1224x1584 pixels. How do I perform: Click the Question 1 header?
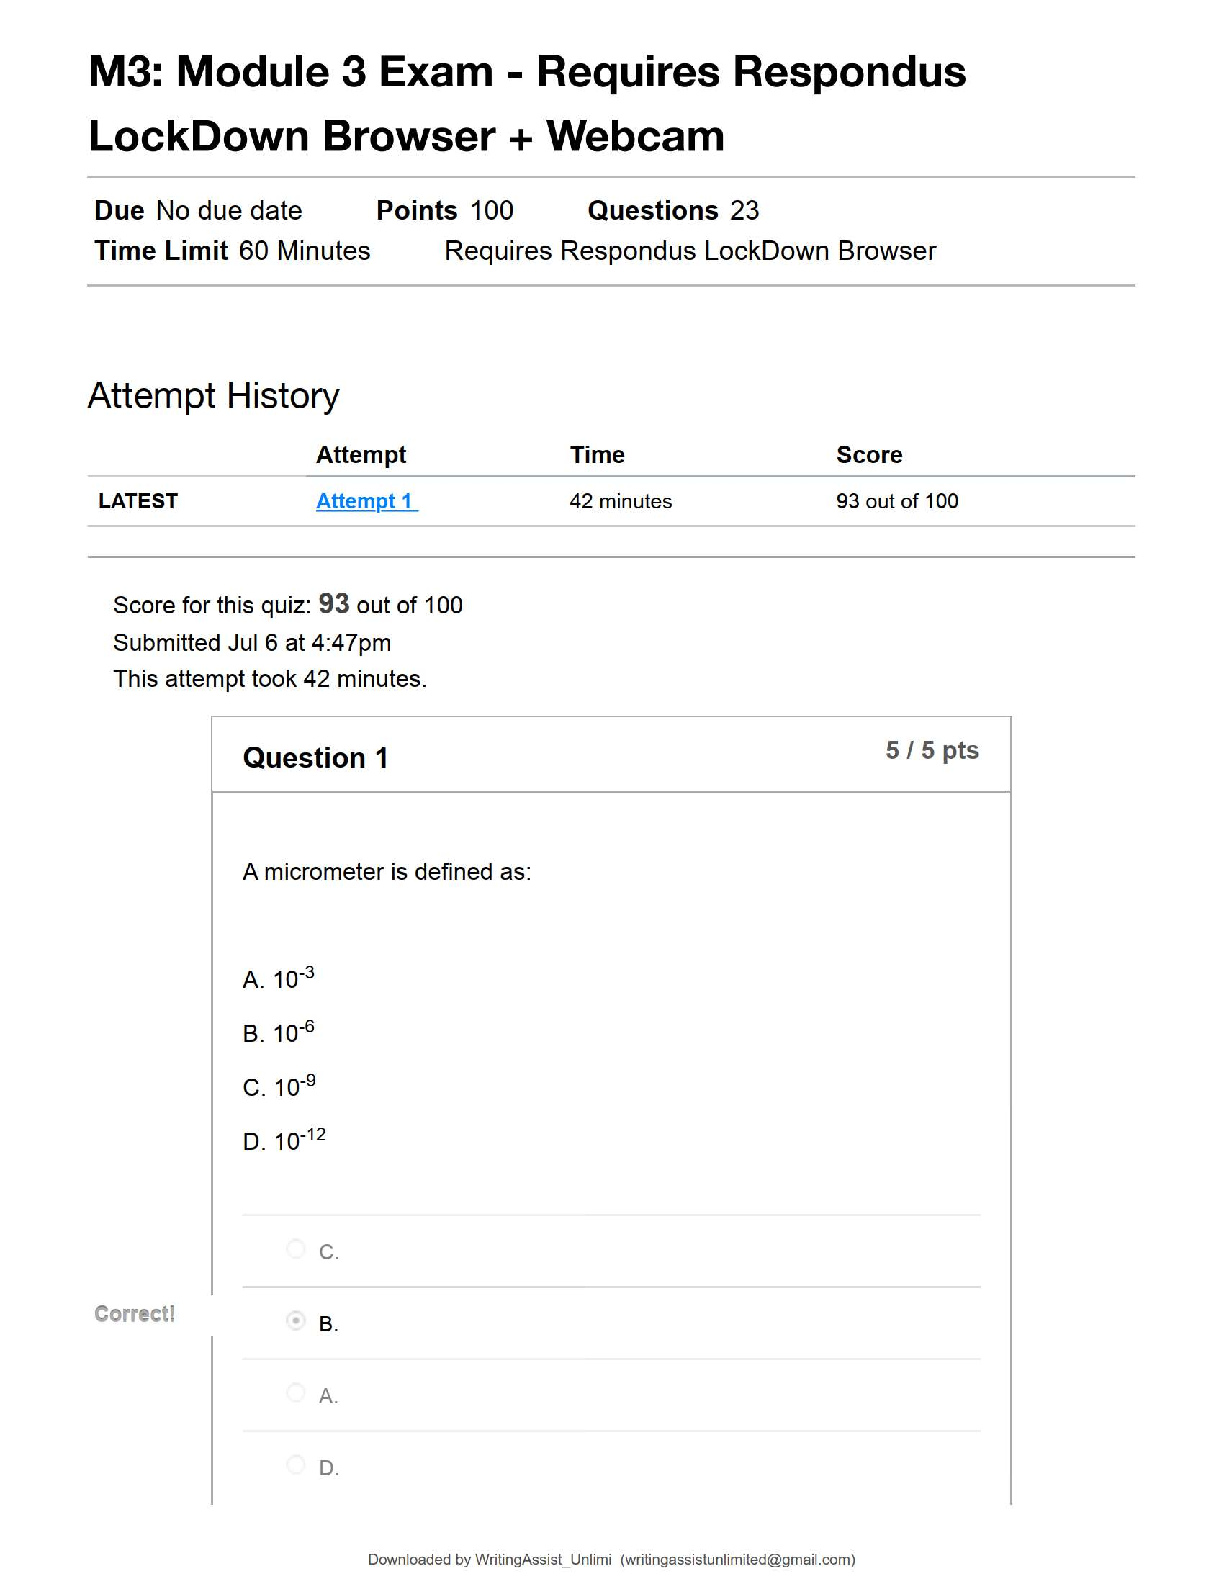[x=315, y=758]
